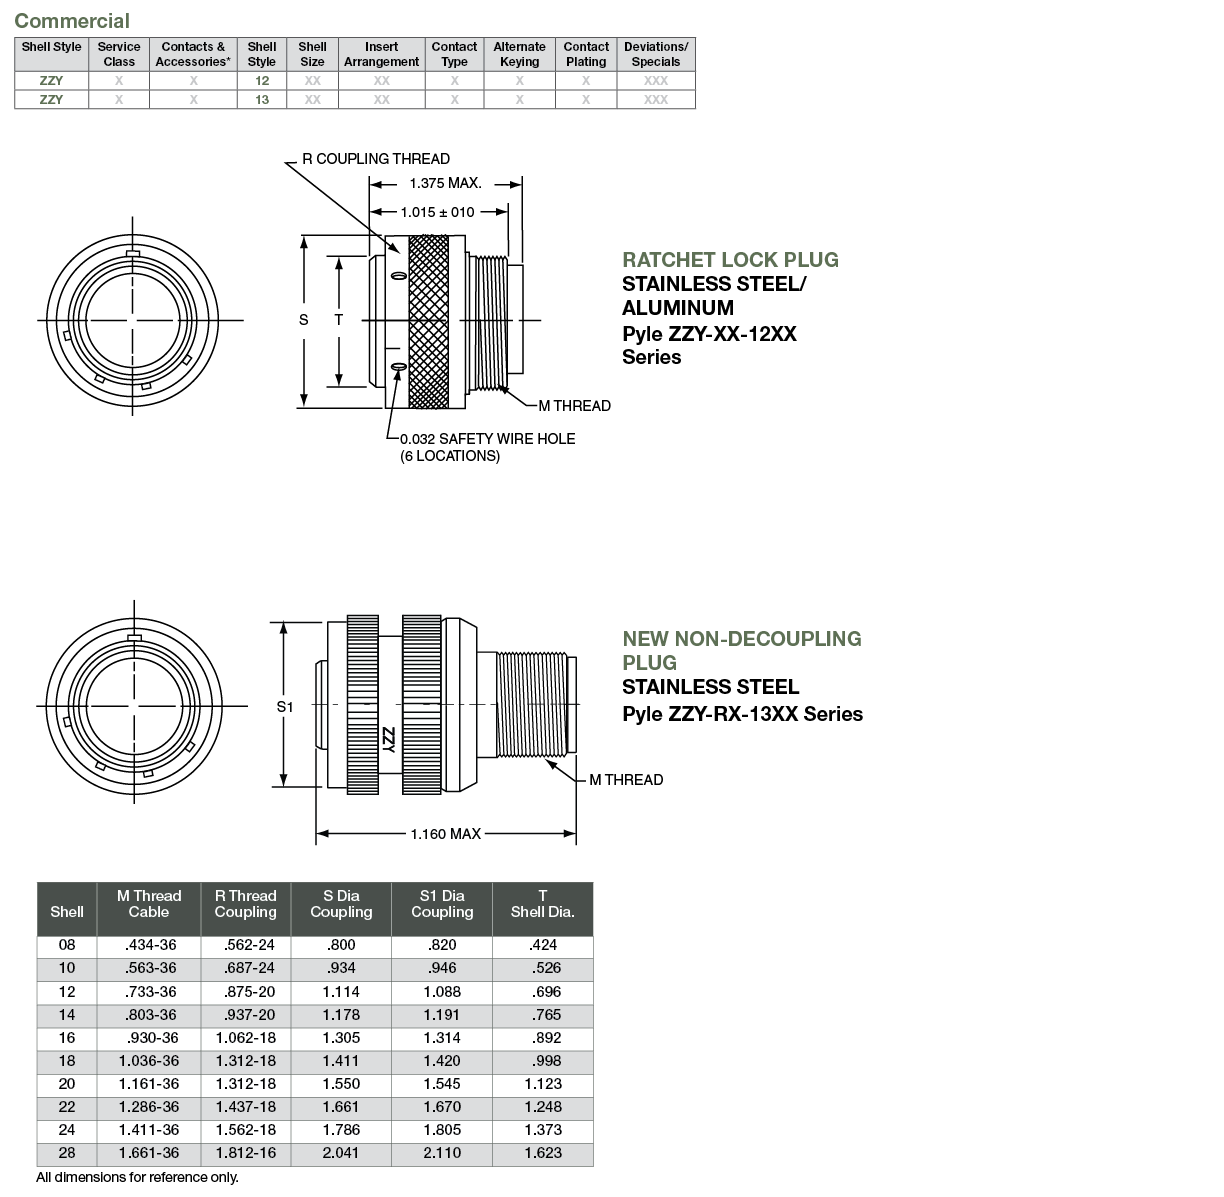Select the "Pyle ZZY-RX-13XX Series" text

tap(742, 714)
